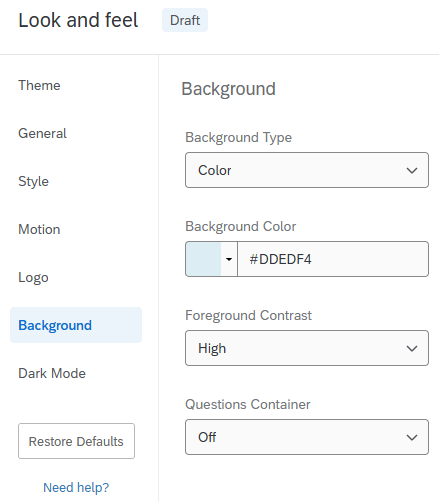Open the Questions Container dropdown
This screenshot has width=439, height=502.
point(307,437)
